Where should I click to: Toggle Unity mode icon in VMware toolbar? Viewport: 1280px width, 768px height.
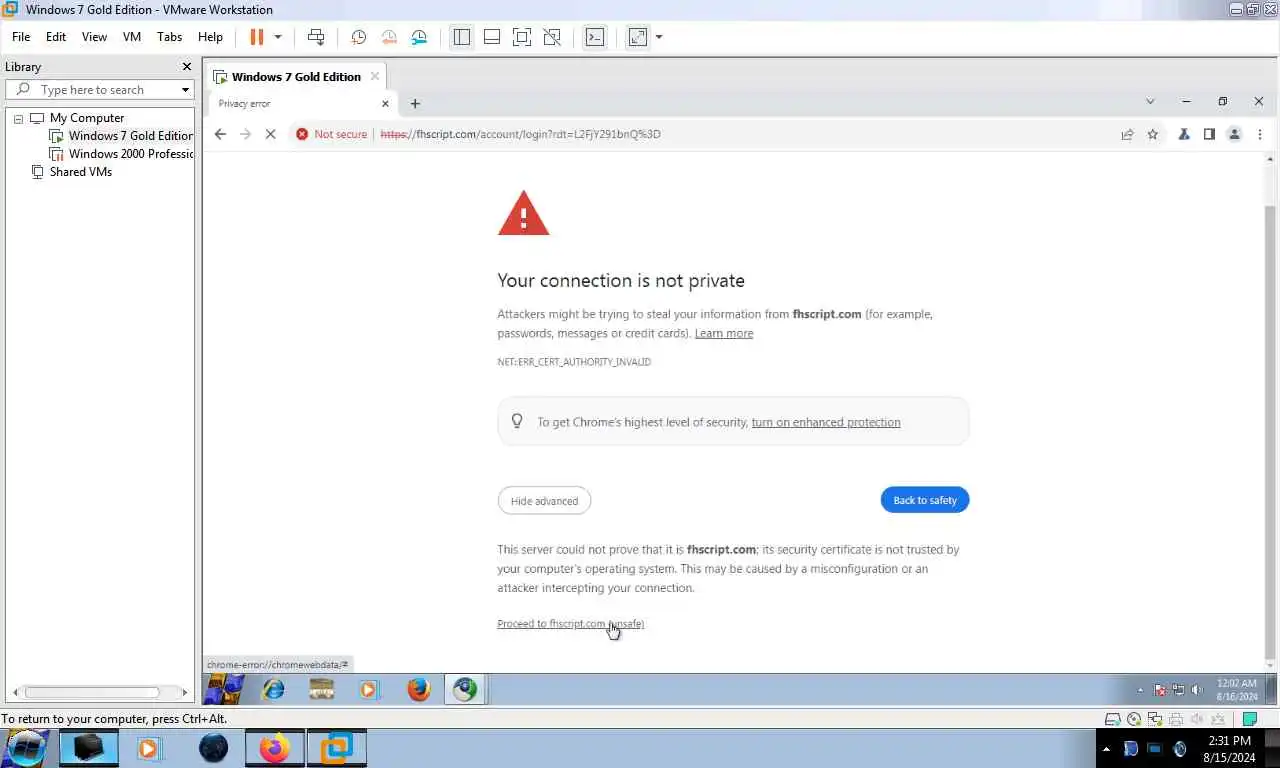coord(552,37)
